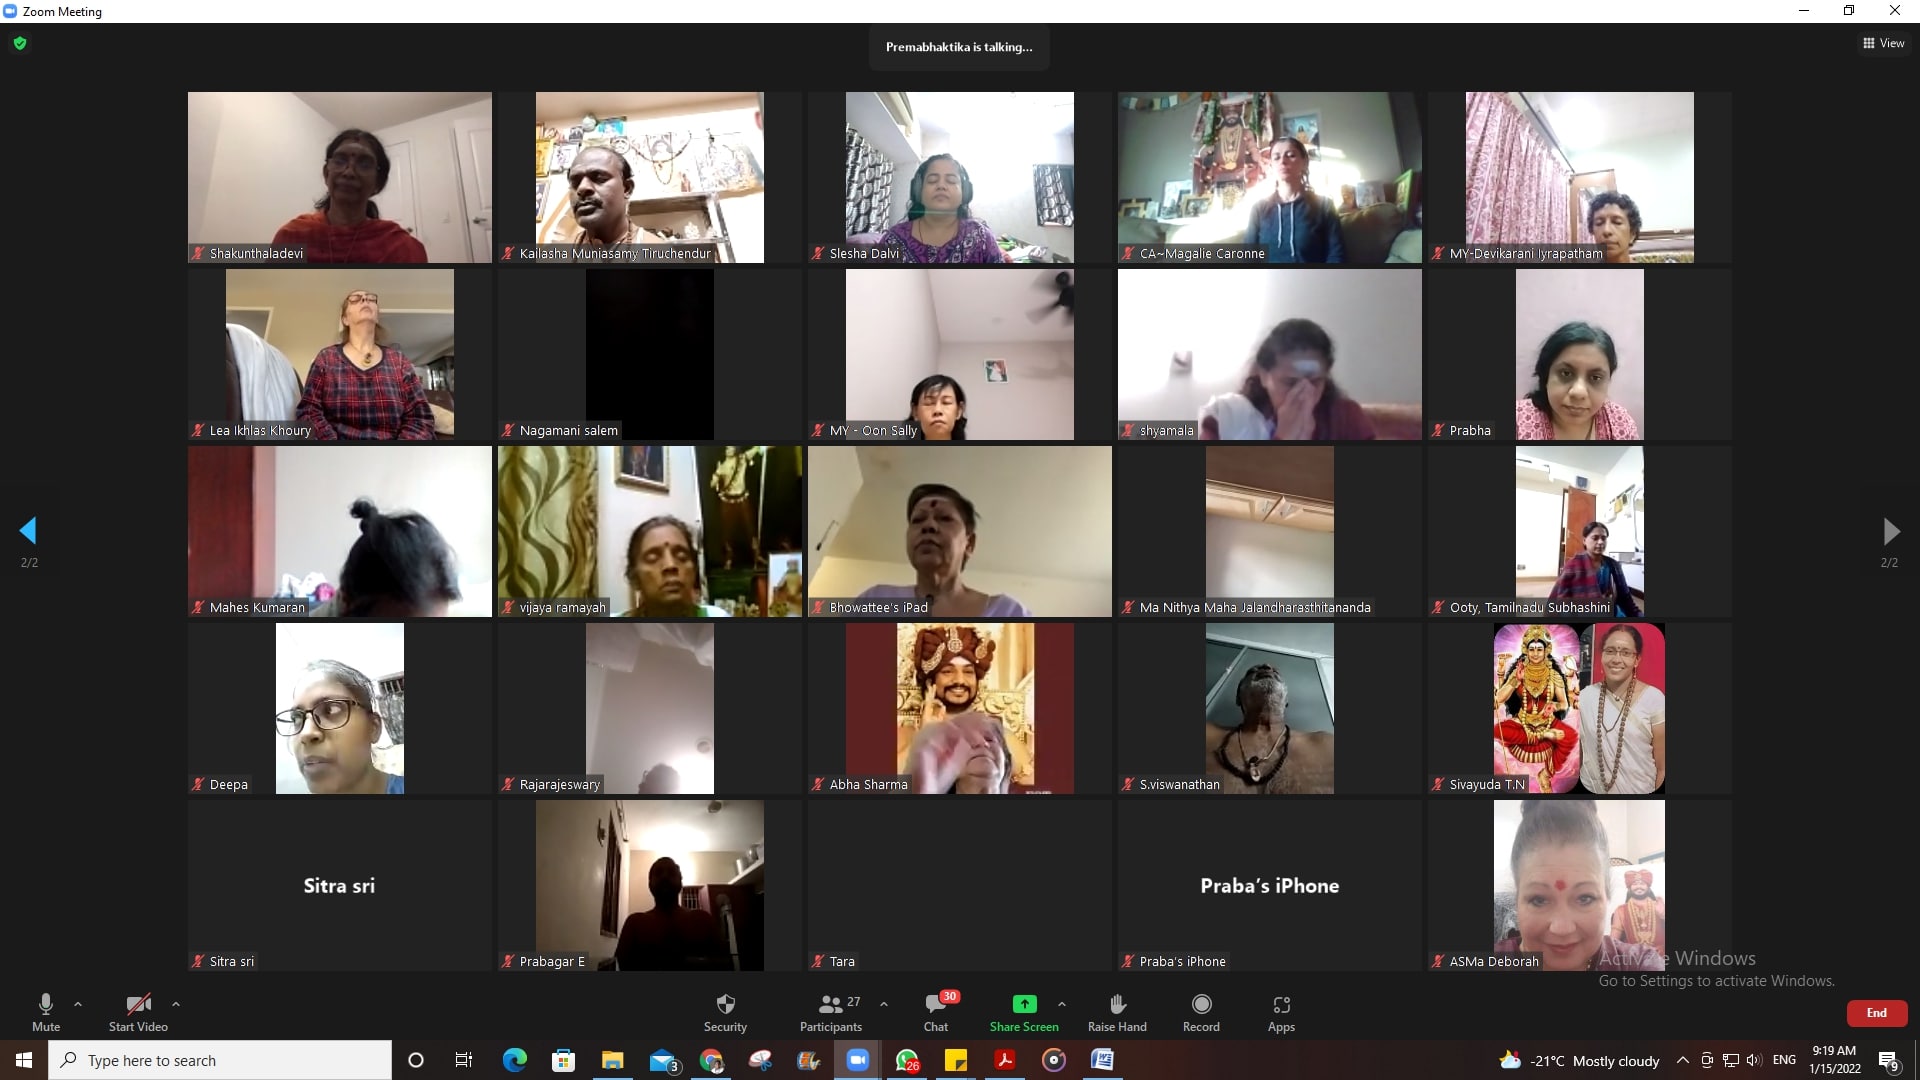Toggle Start Video camera button
This screenshot has height=1080, width=1920.
pyautogui.click(x=138, y=1004)
